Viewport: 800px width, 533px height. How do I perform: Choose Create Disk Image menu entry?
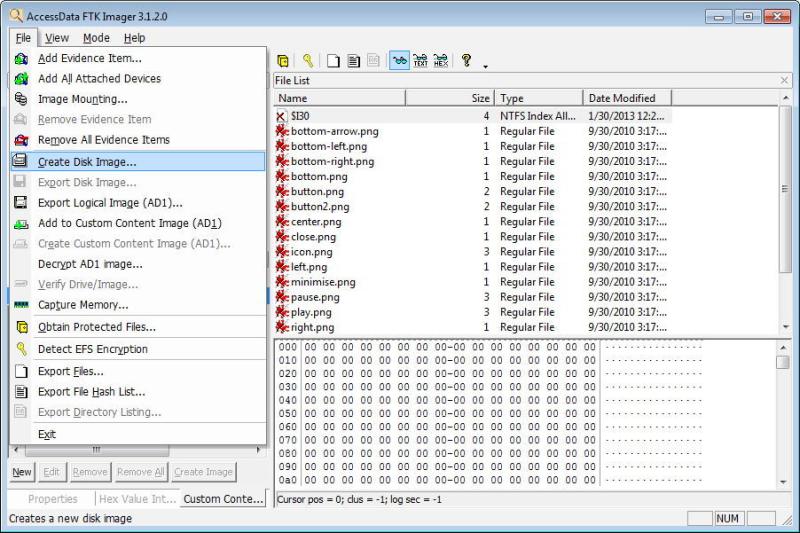(x=138, y=161)
